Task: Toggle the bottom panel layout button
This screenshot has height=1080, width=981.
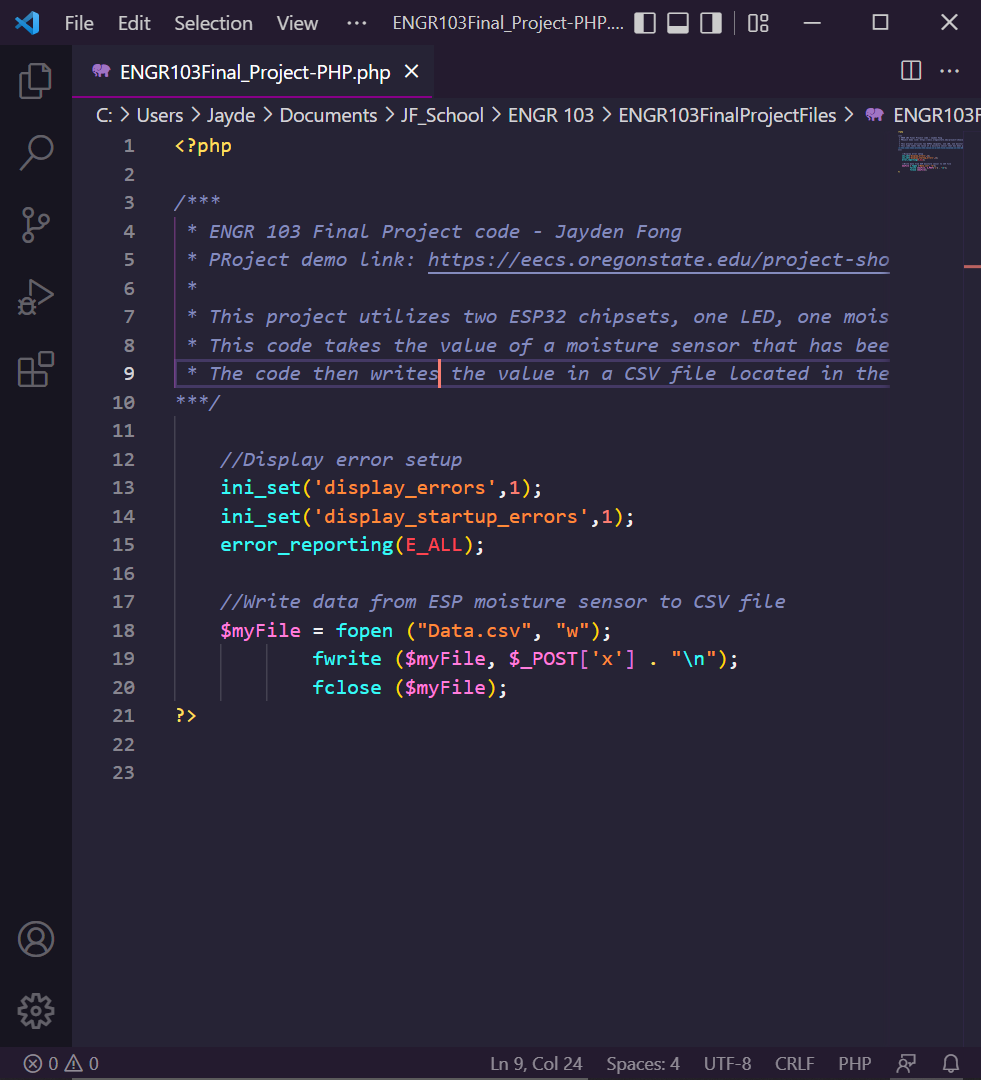Action: click(678, 23)
